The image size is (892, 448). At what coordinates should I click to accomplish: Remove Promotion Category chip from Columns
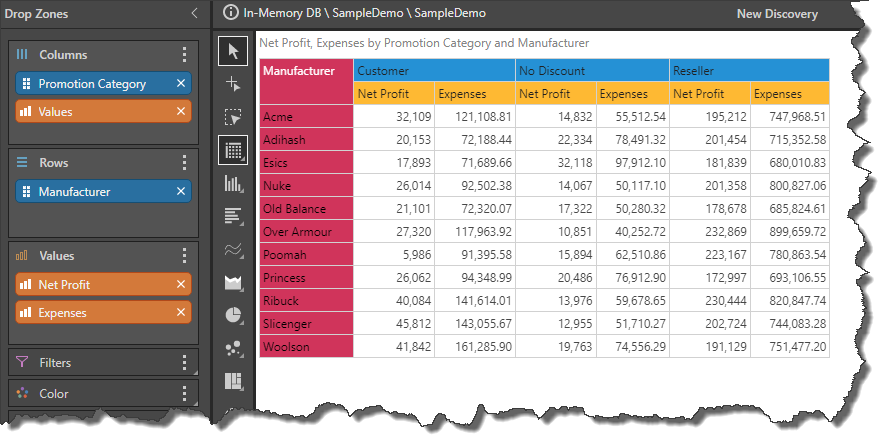[x=181, y=84]
